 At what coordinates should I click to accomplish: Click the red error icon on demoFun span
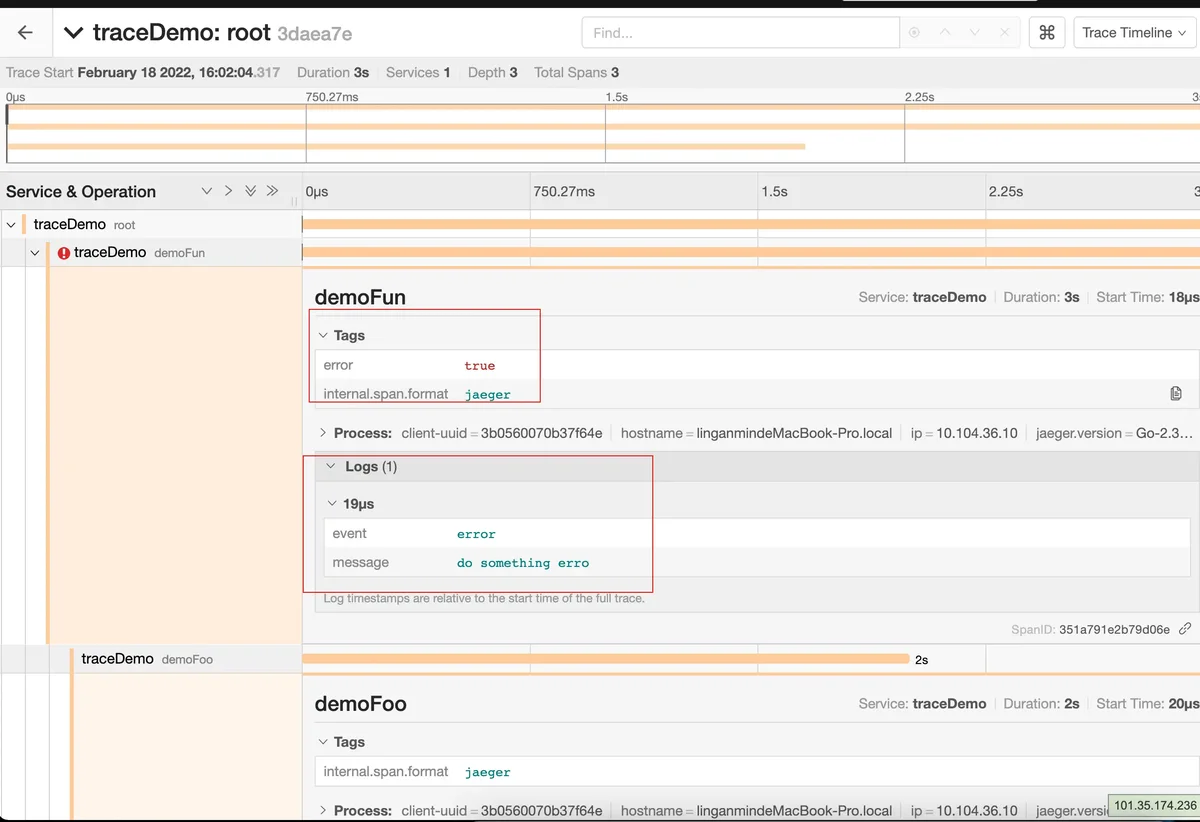coord(64,253)
